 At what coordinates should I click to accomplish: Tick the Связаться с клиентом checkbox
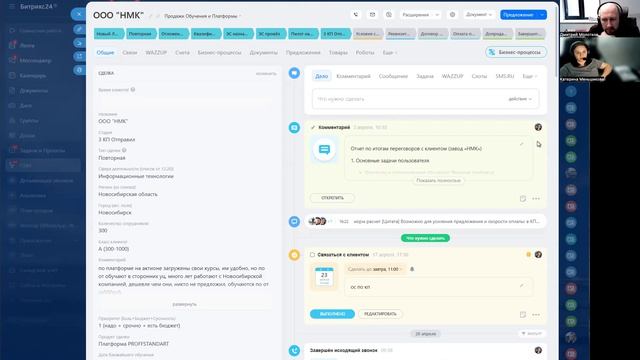312,255
